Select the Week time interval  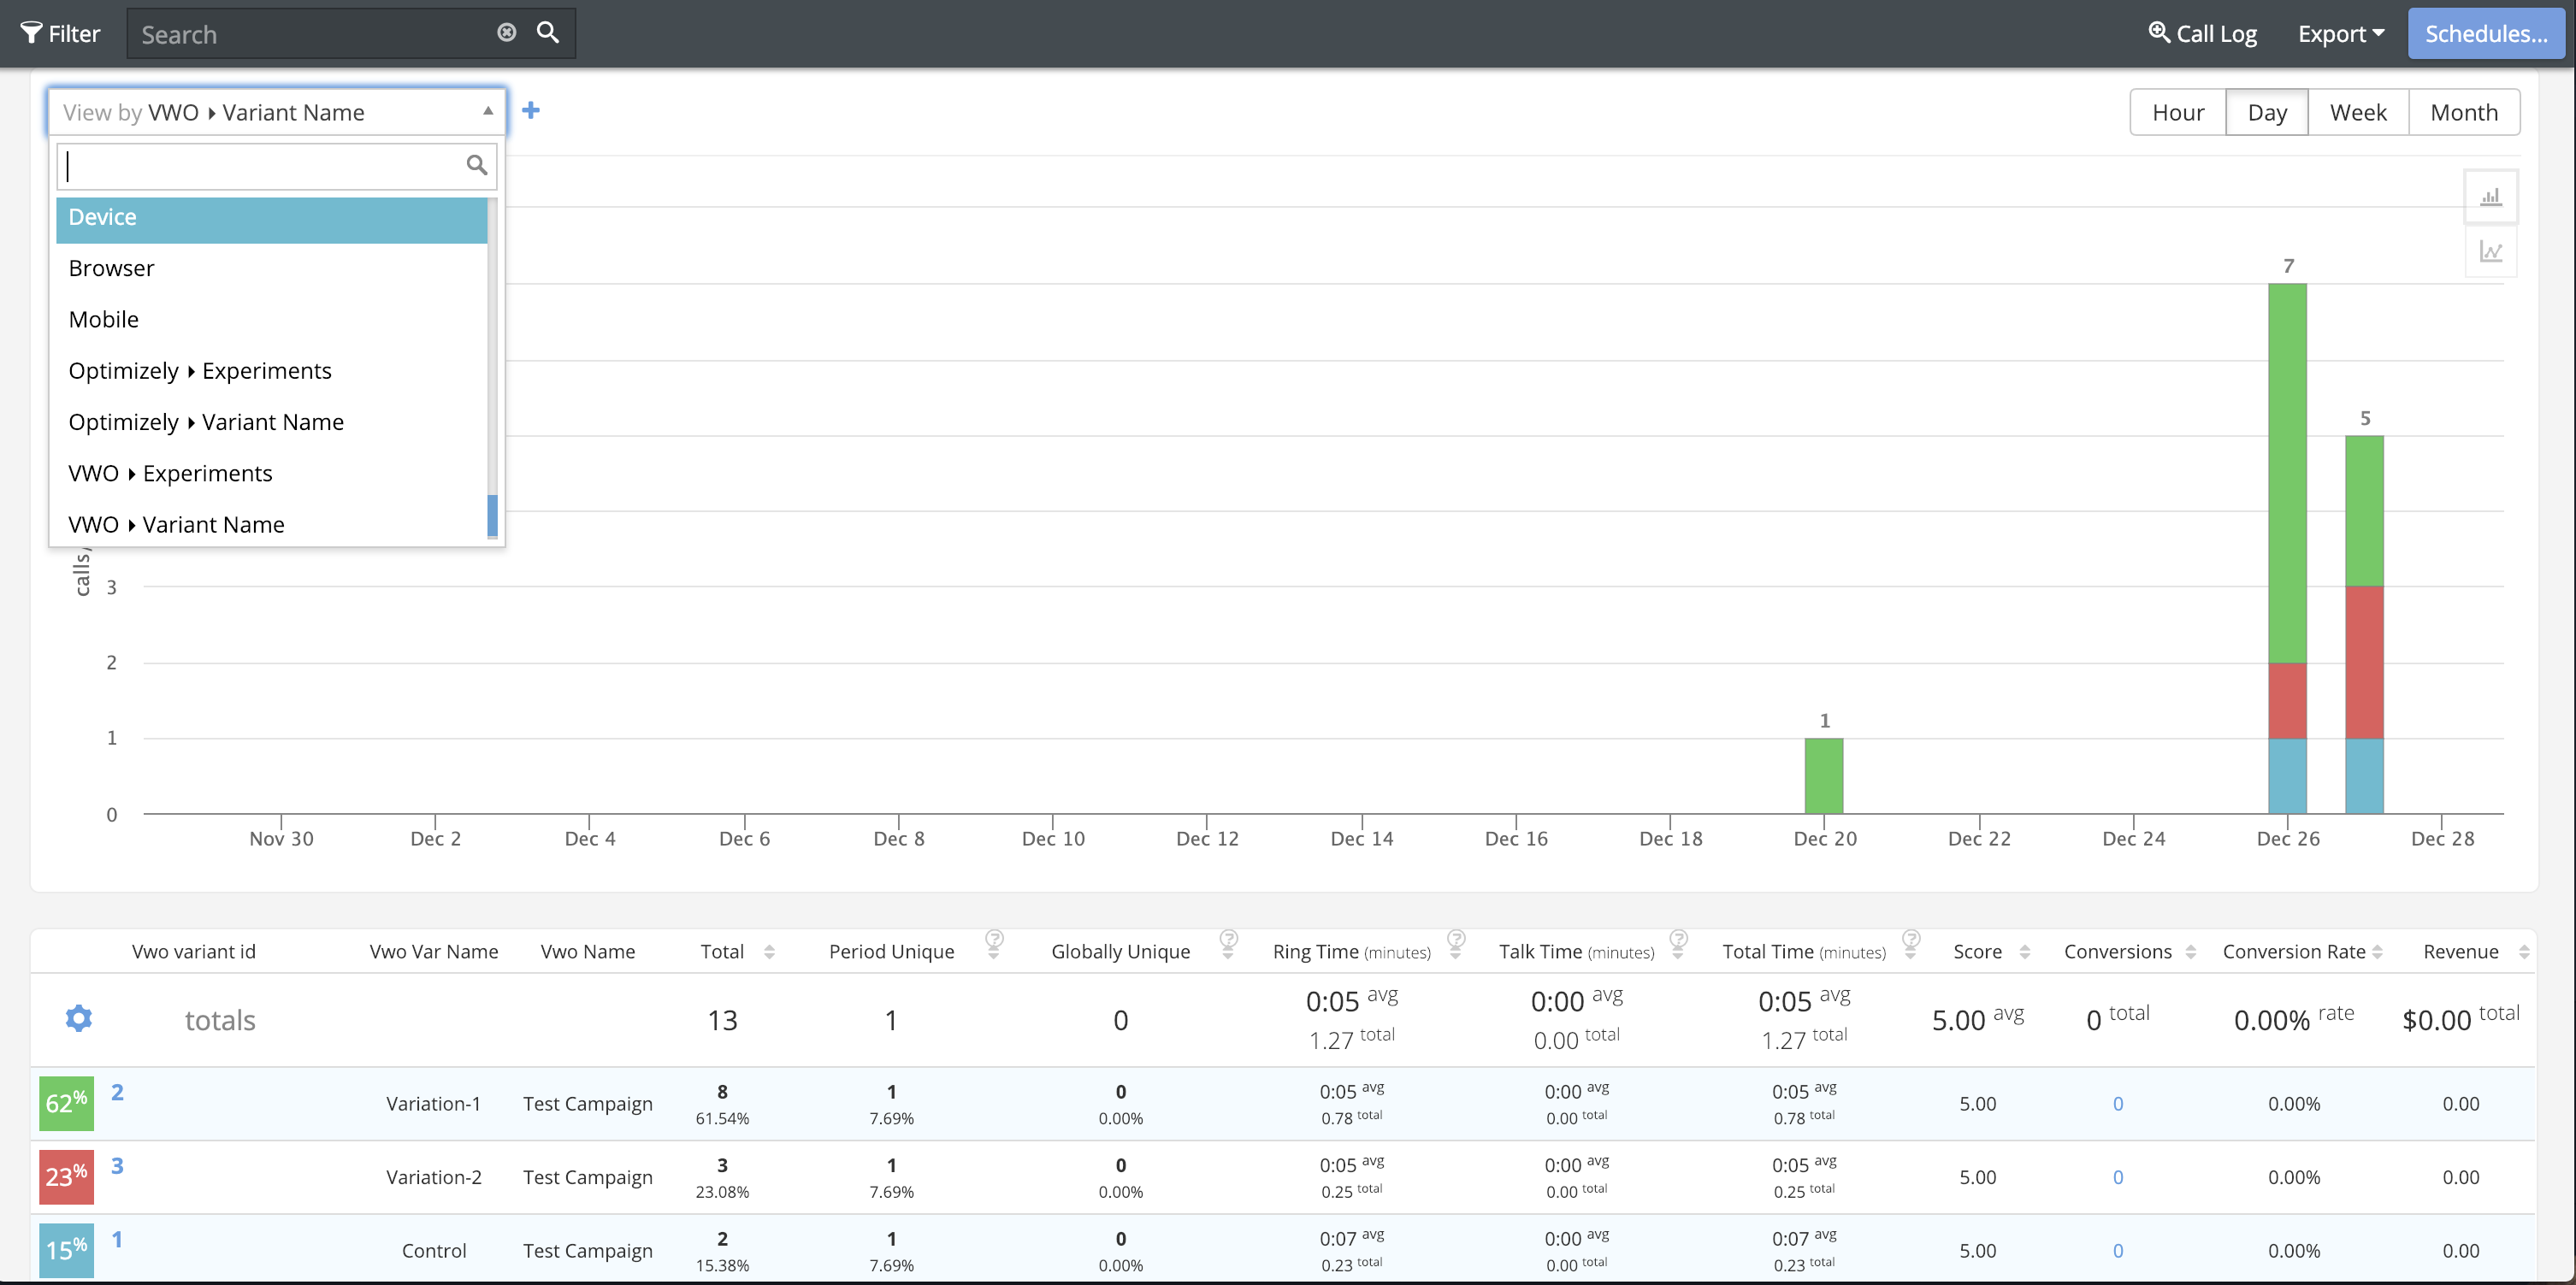pos(2357,112)
